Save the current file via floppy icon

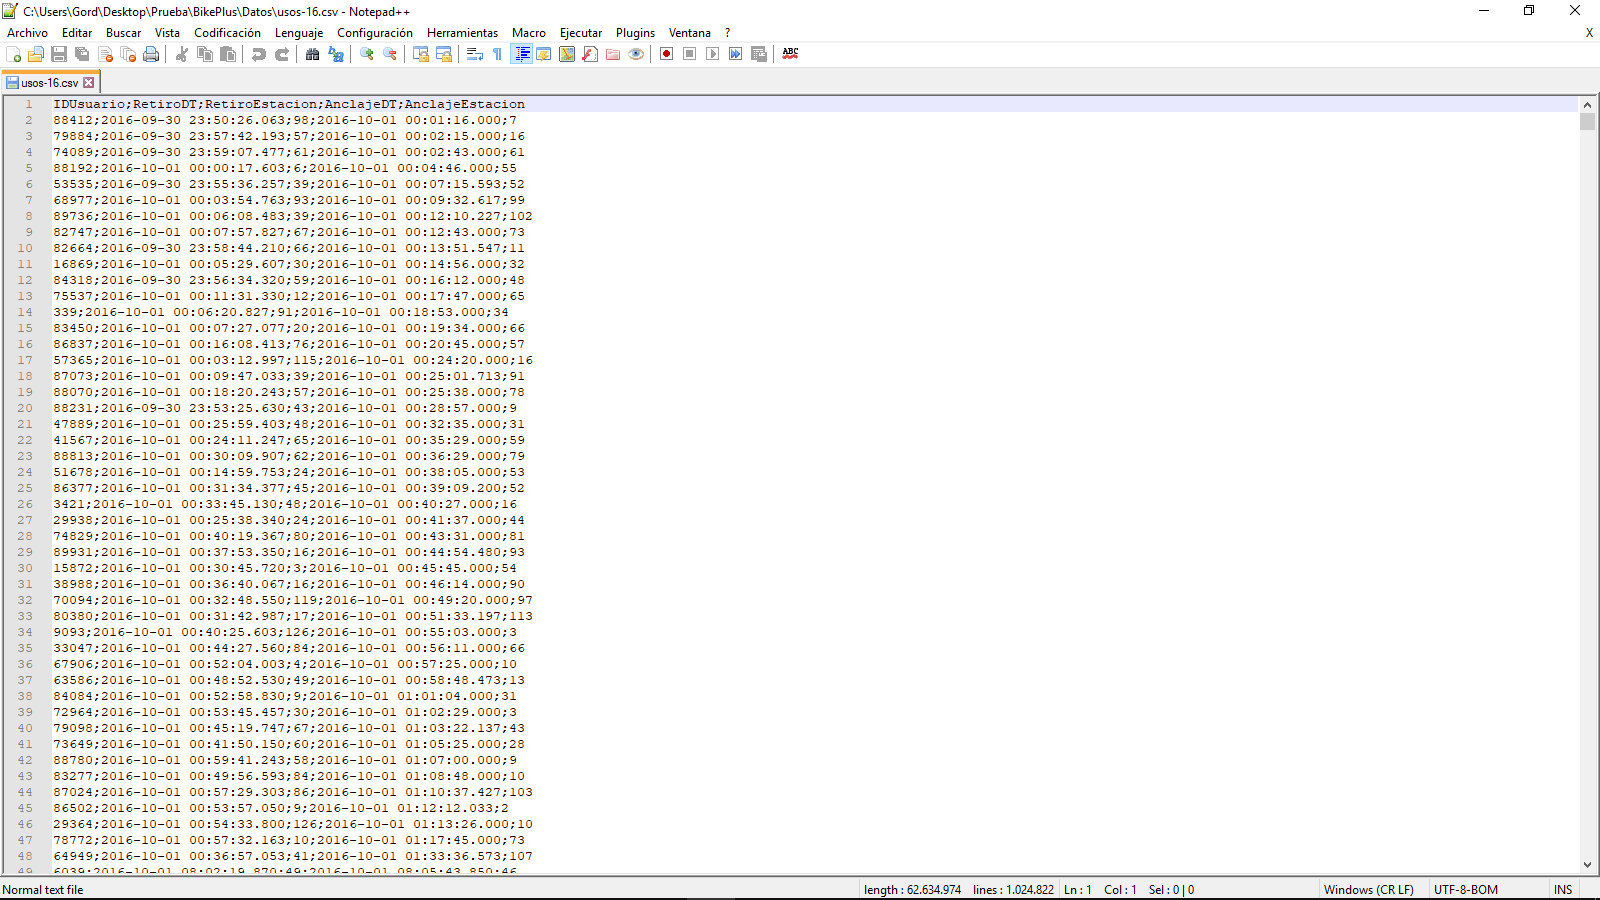click(59, 54)
